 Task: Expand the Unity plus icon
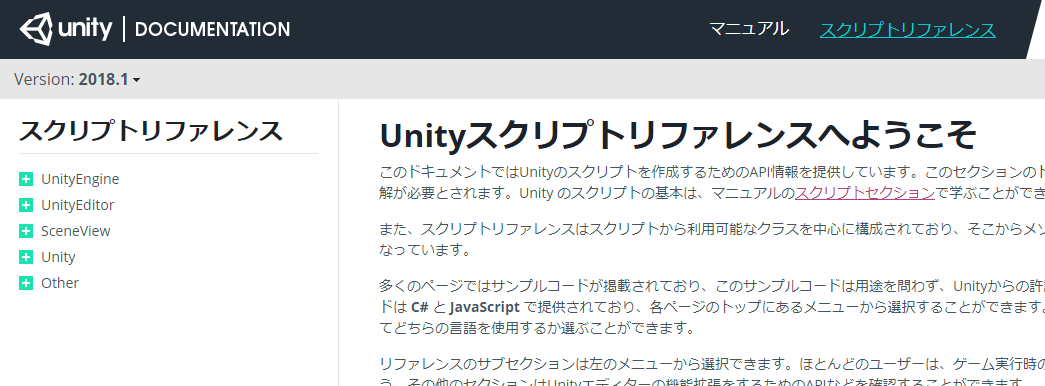(26, 257)
